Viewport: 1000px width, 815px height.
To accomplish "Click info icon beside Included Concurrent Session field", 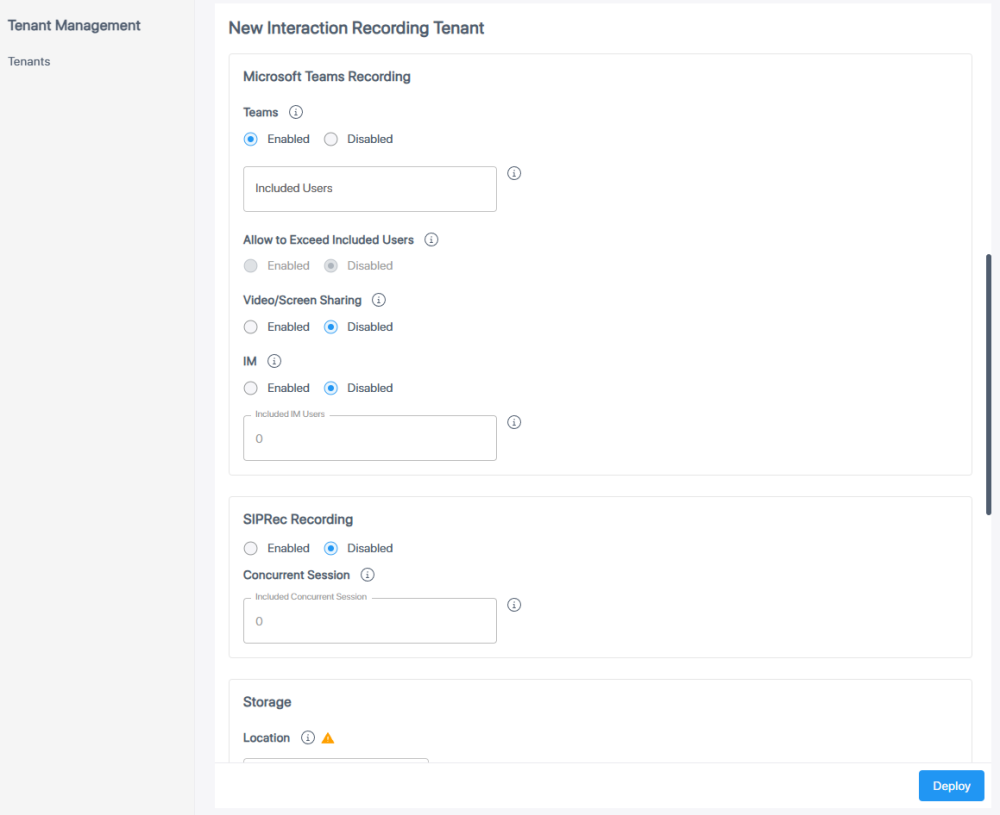I will 514,605.
